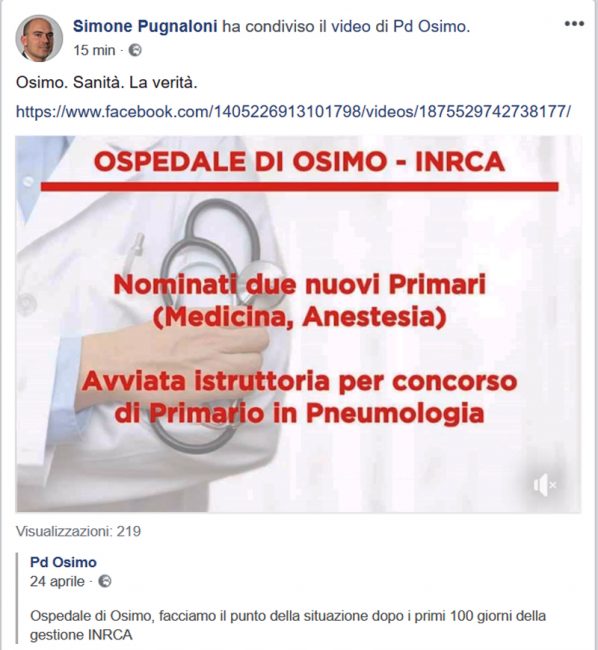Screen dimensions: 598x650
Task: Open the 15 min timestamp link
Action: (94, 51)
